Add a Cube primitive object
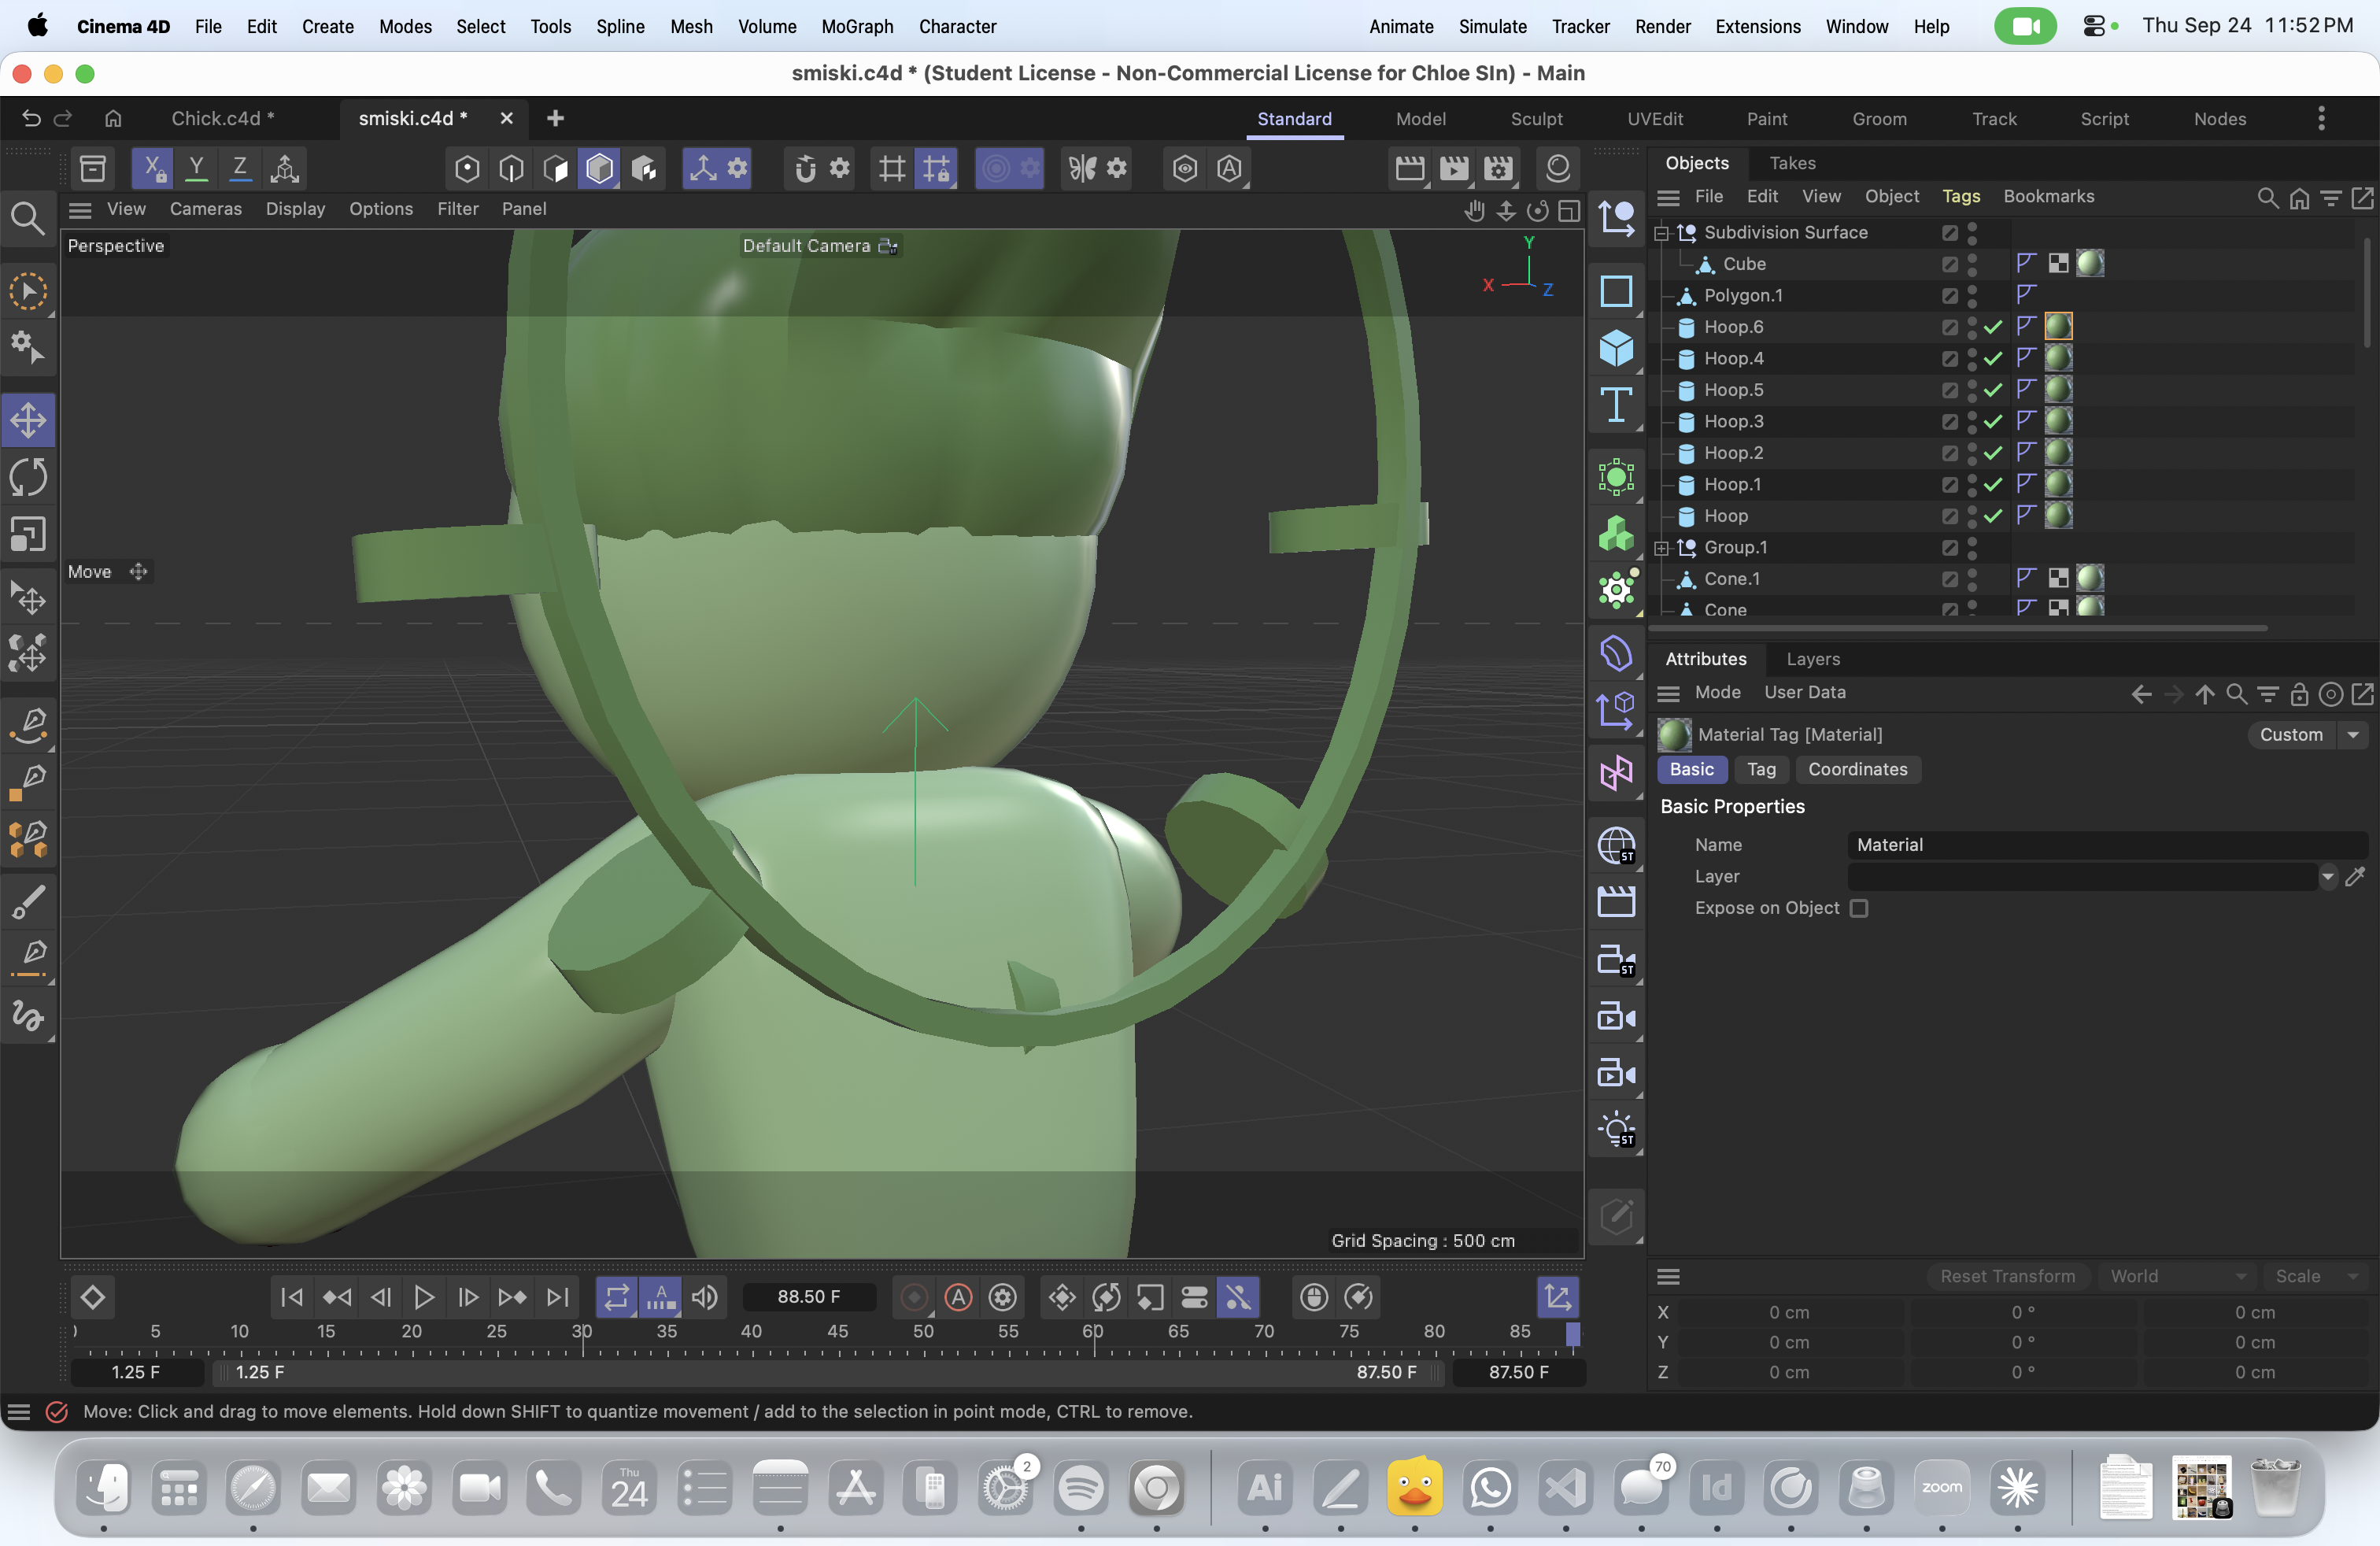Viewport: 2380px width, 1546px height. (1616, 348)
